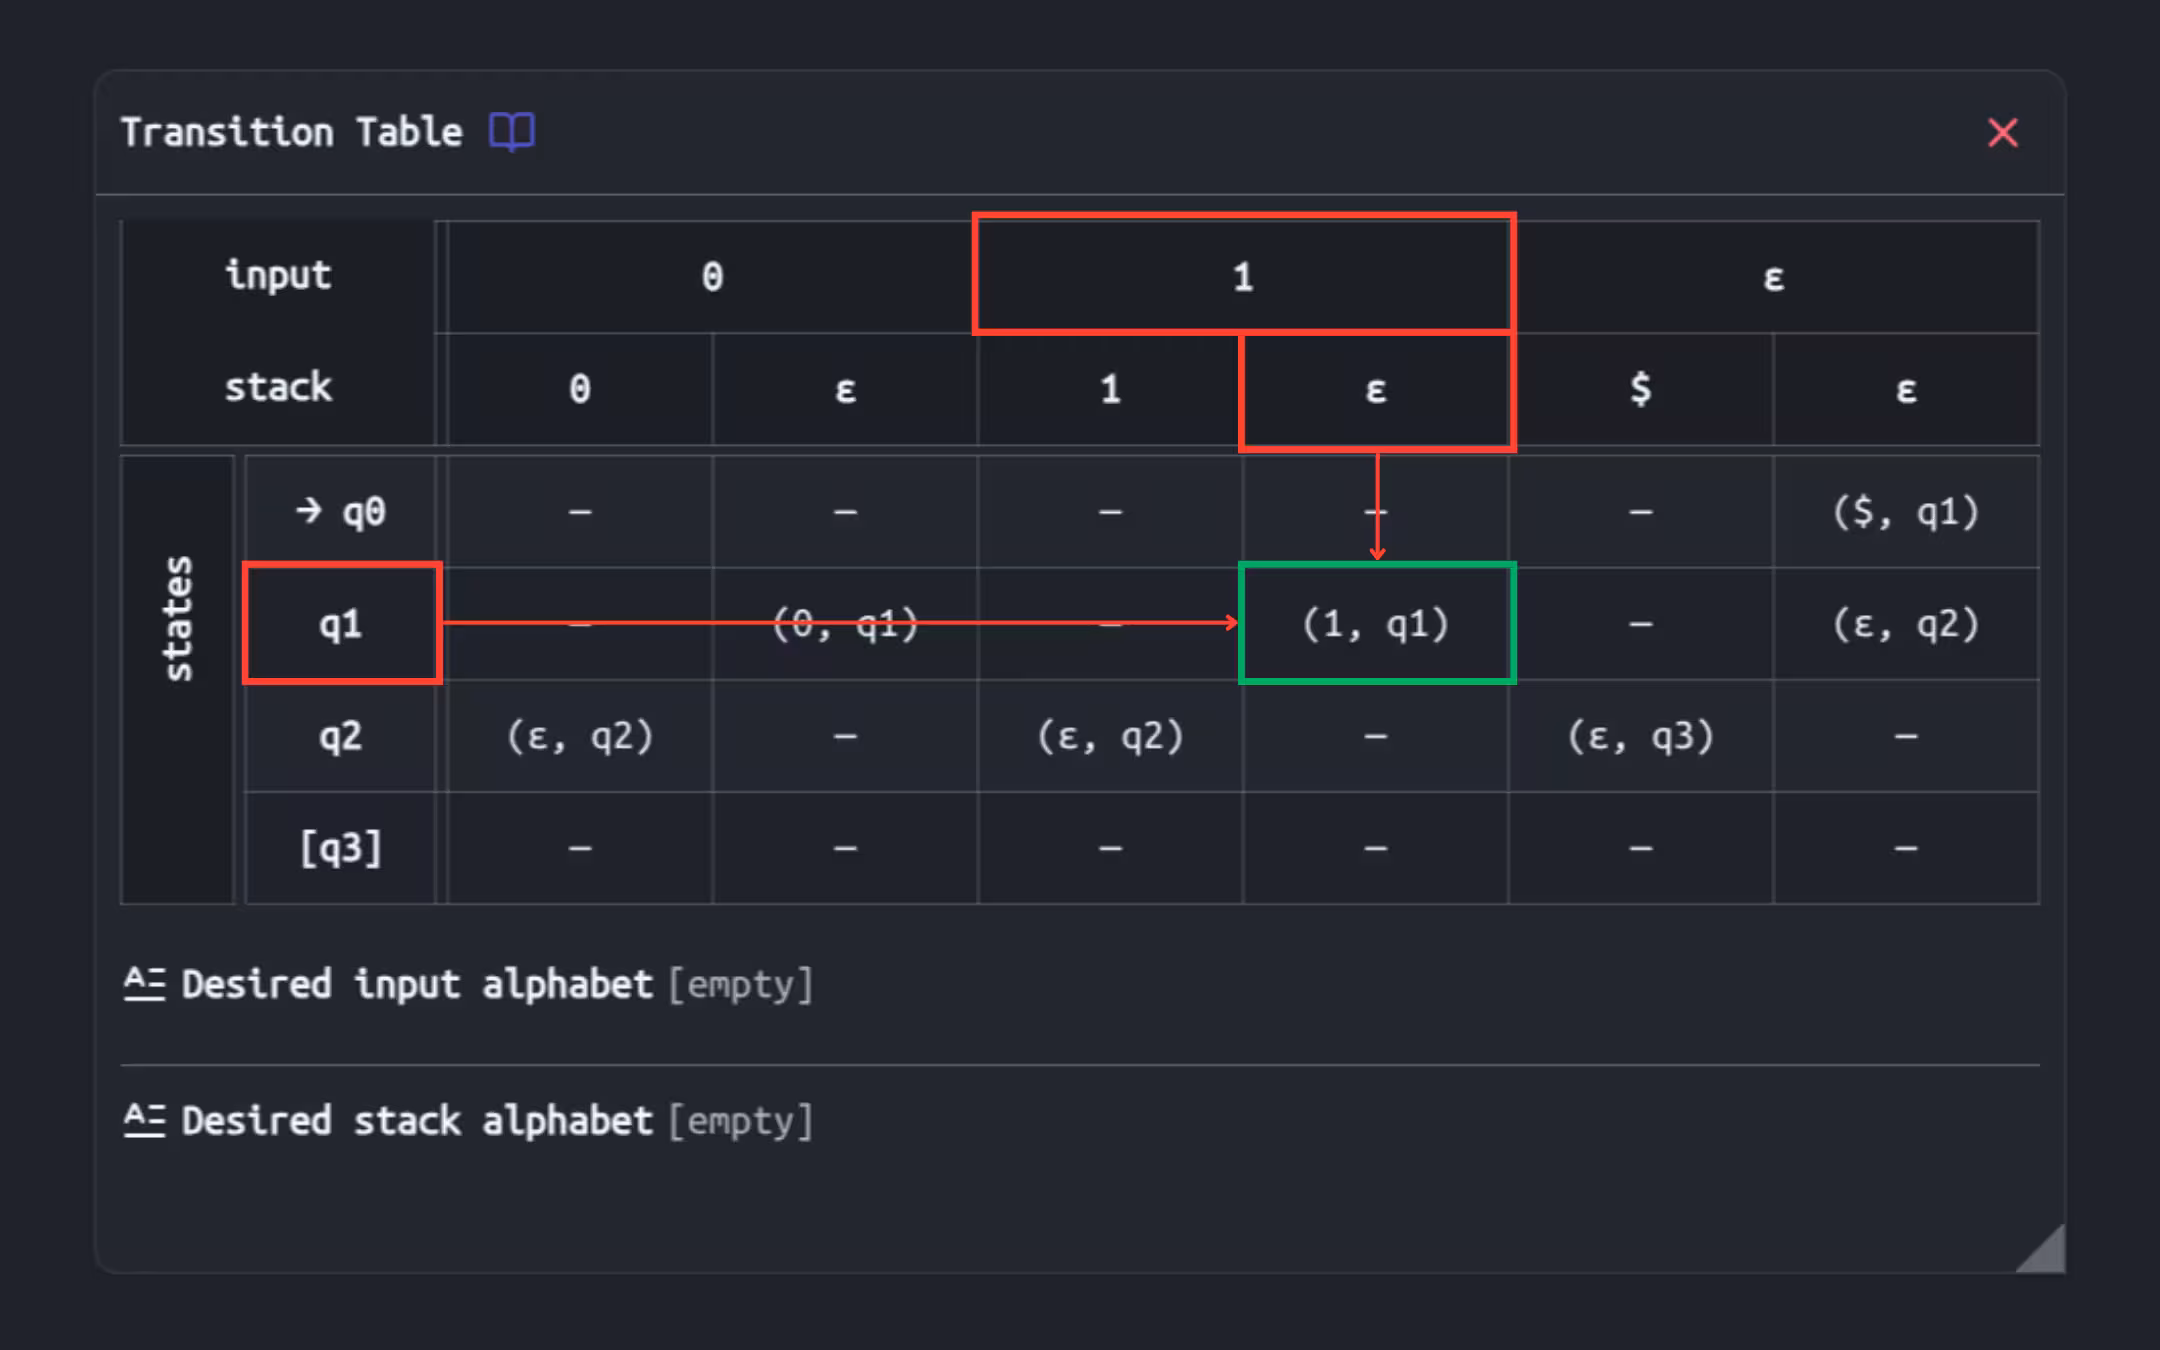This screenshot has width=2160, height=1350.
Task: Select stack header 0 under input 0
Action: click(580, 389)
